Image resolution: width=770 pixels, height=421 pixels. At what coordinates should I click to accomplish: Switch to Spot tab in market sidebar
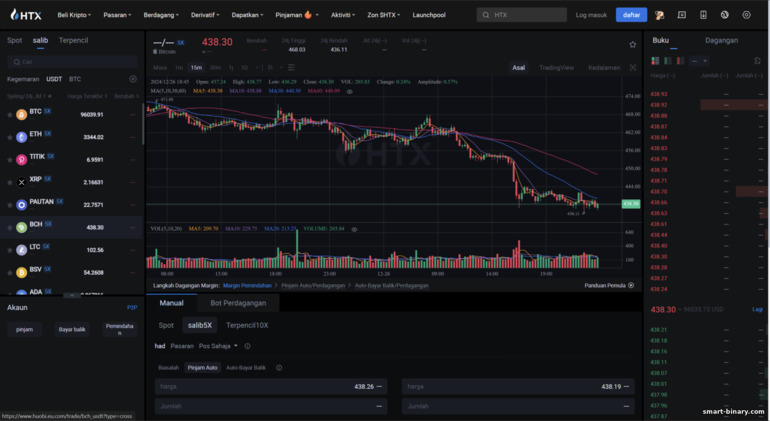click(14, 40)
